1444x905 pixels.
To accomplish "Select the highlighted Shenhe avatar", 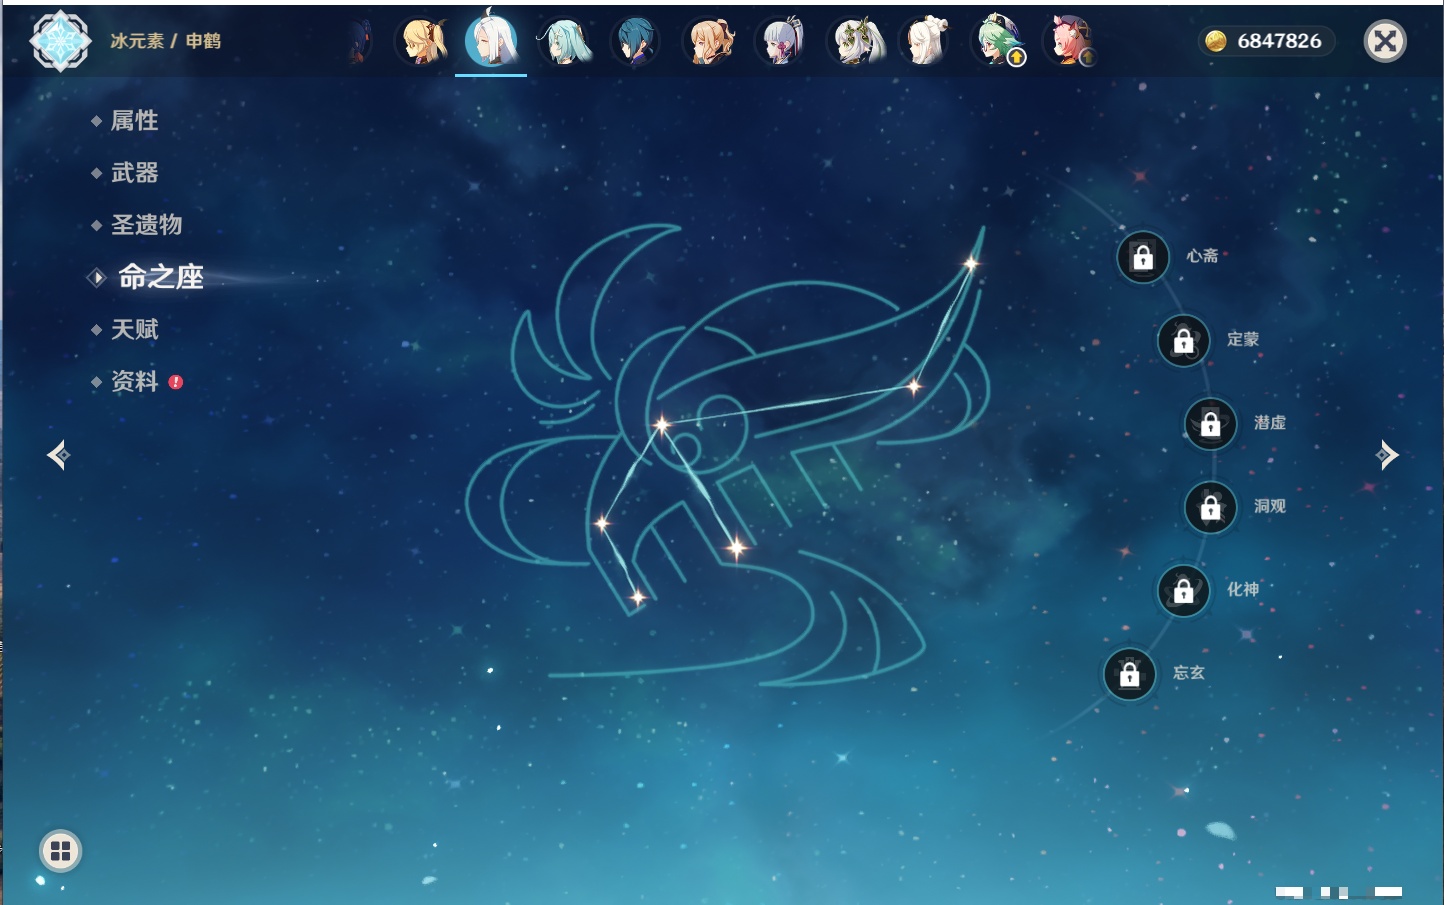I will coord(491,39).
